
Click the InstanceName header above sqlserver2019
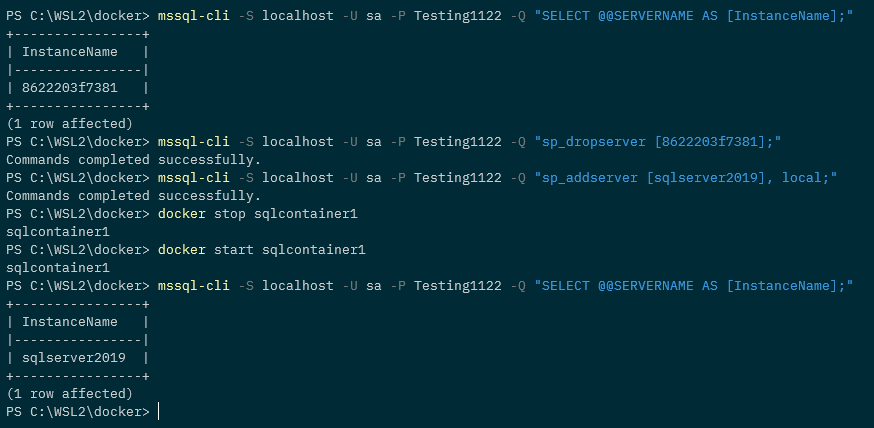pos(70,322)
